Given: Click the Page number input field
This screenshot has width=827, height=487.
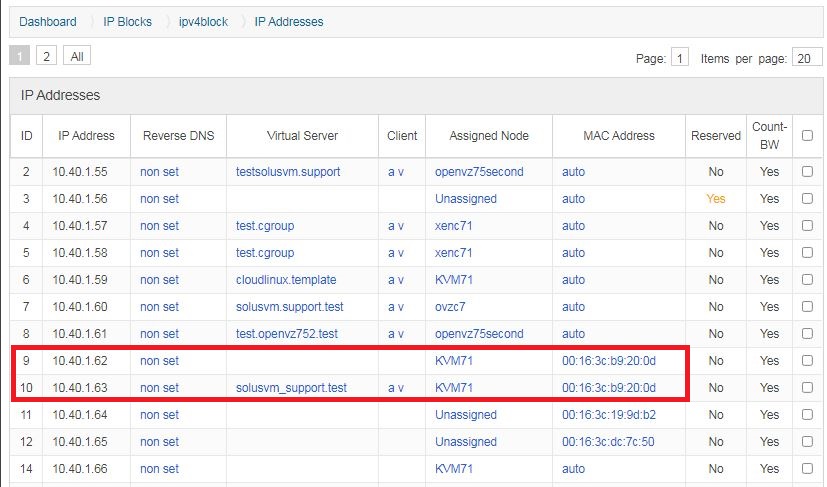Looking at the screenshot, I should [x=680, y=59].
